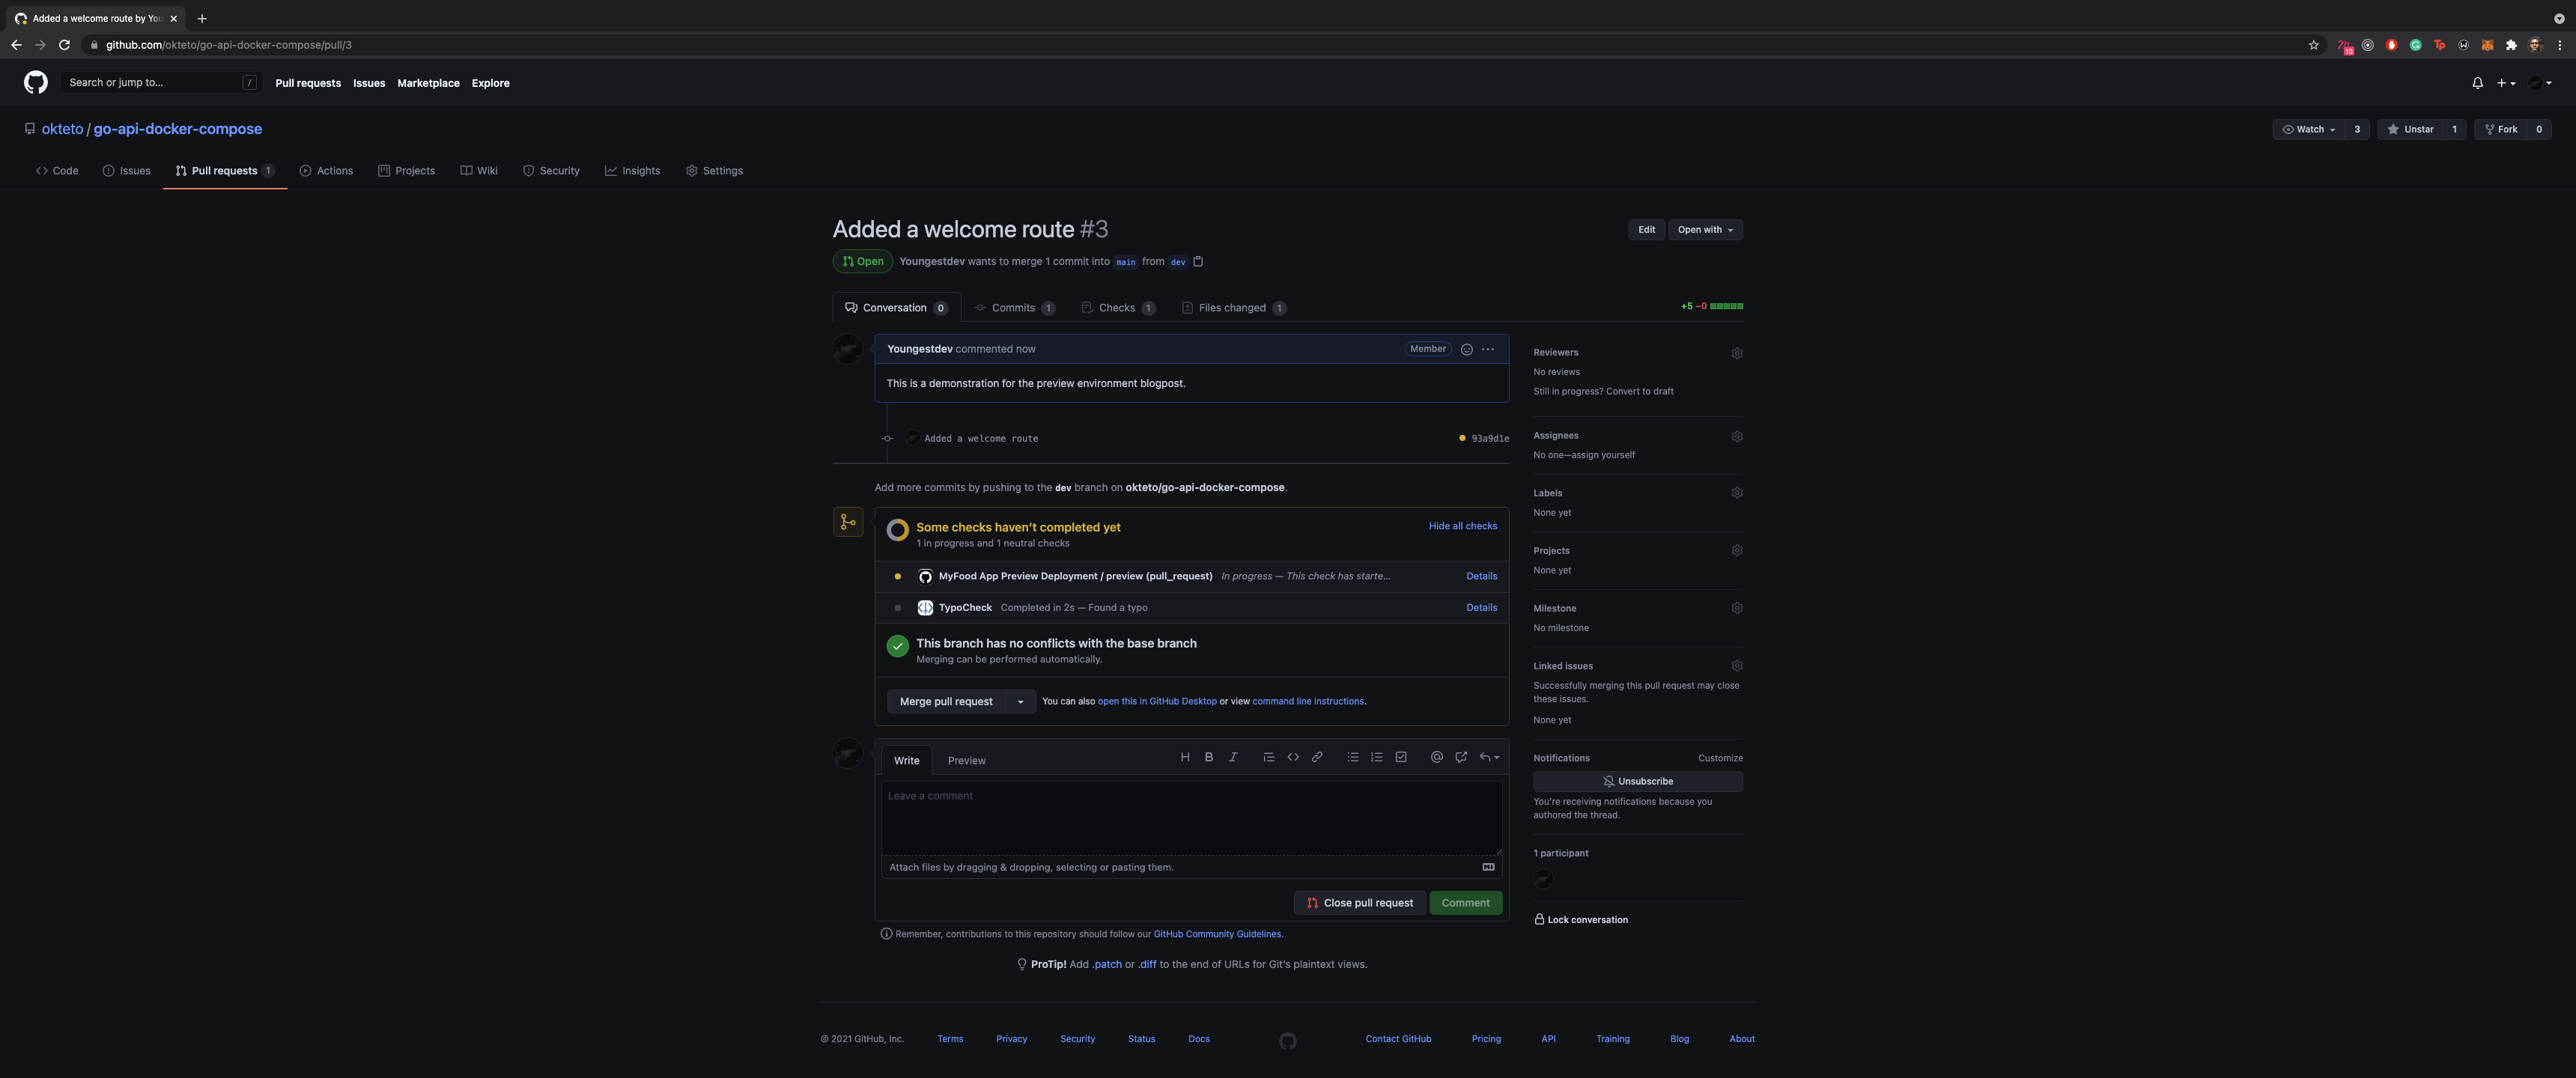Image resolution: width=2576 pixels, height=1078 pixels.
Task: Toggle Unstar on this repository
Action: point(2410,129)
